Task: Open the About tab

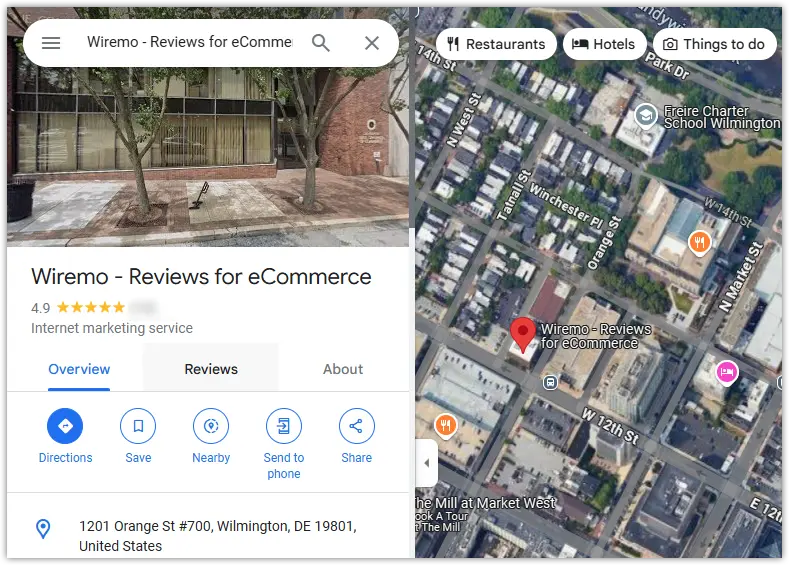Action: point(343,369)
